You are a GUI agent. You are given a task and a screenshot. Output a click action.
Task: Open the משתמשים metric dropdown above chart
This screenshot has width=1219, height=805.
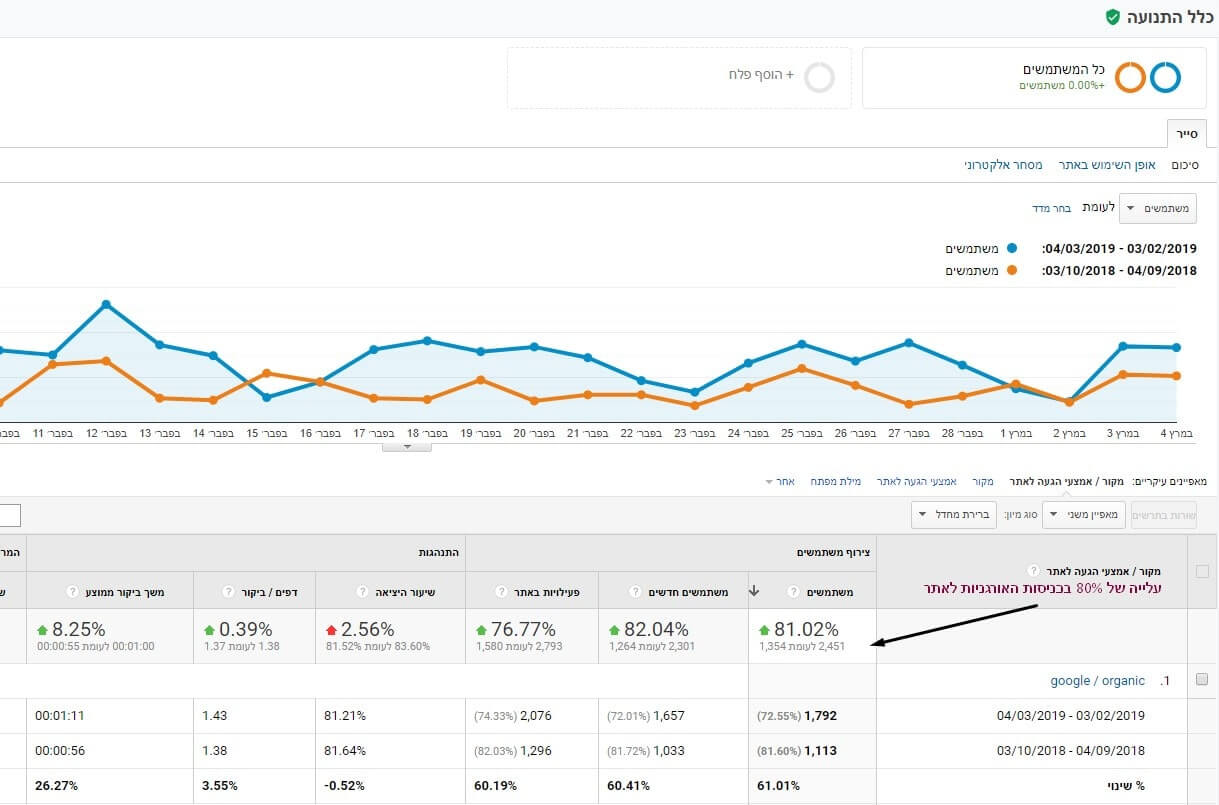(1157, 208)
